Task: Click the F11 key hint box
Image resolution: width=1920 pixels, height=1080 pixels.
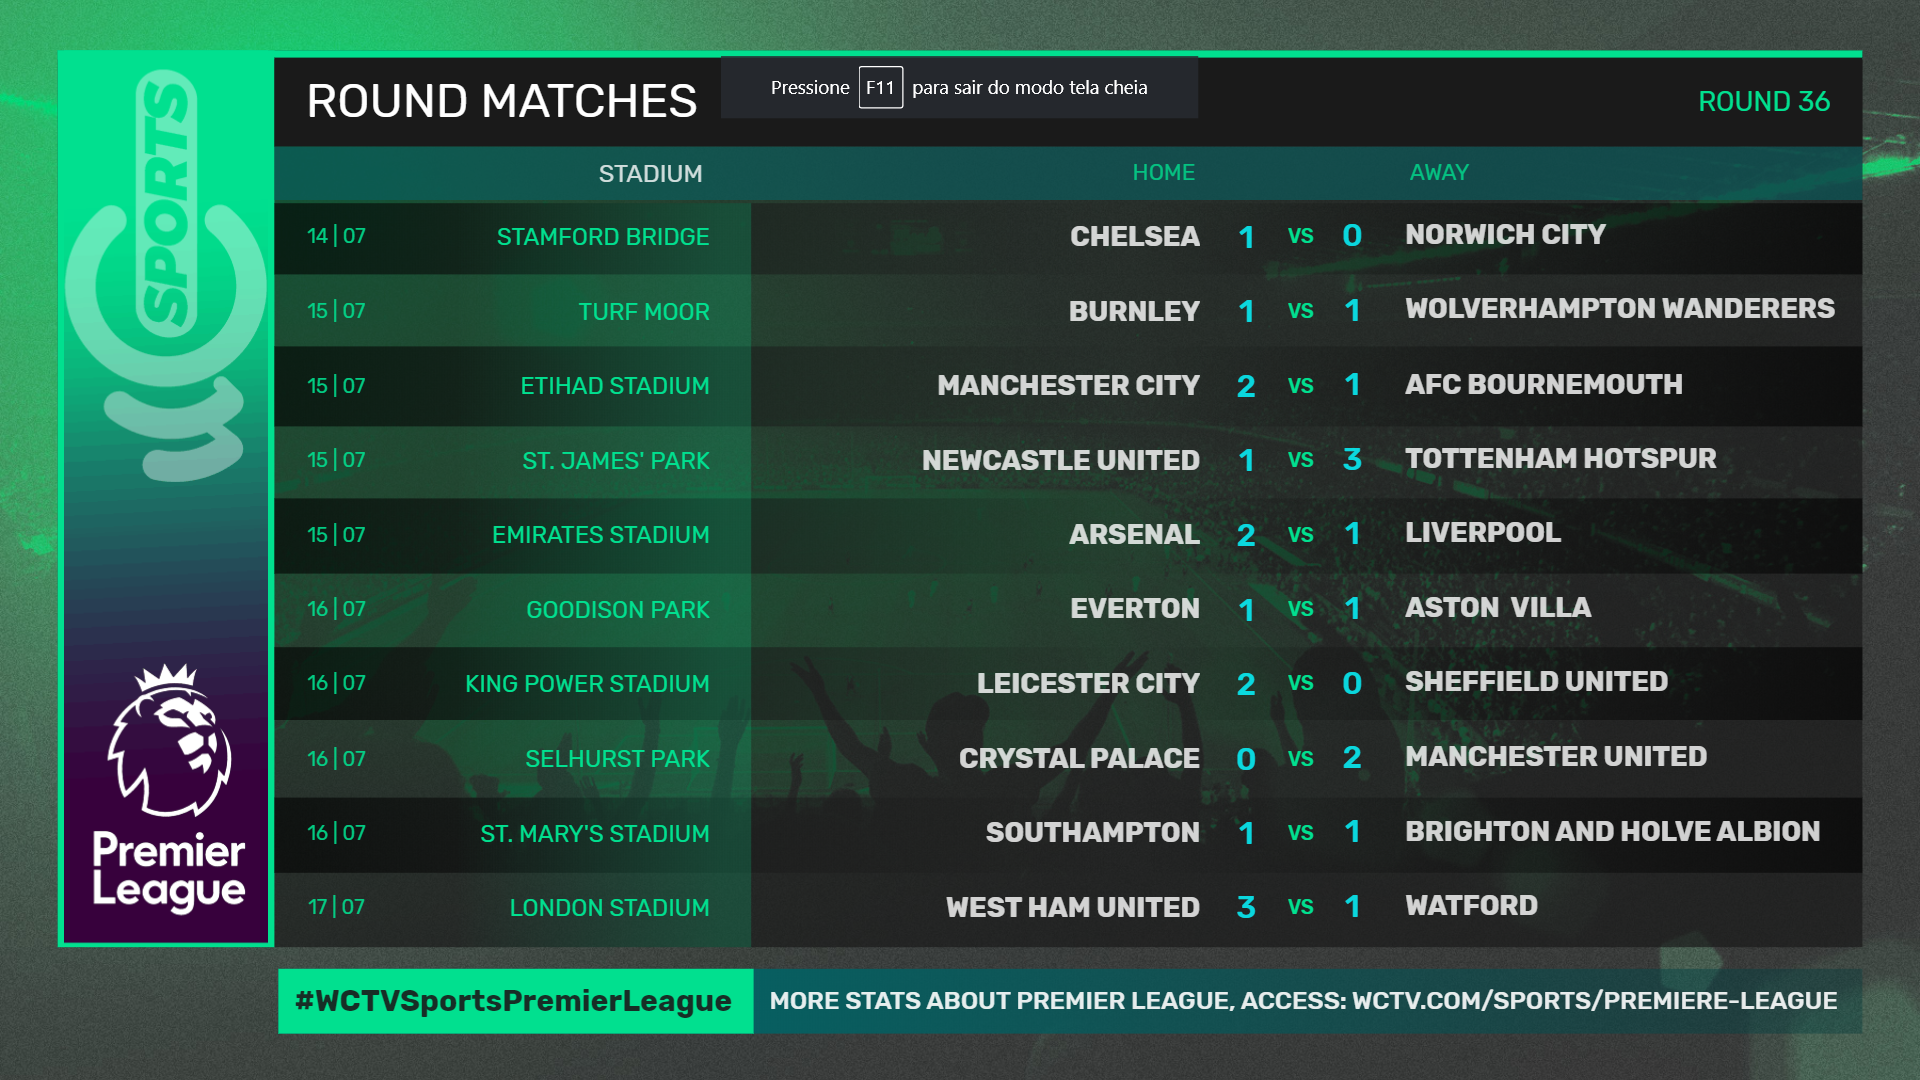Action: pyautogui.click(x=880, y=88)
